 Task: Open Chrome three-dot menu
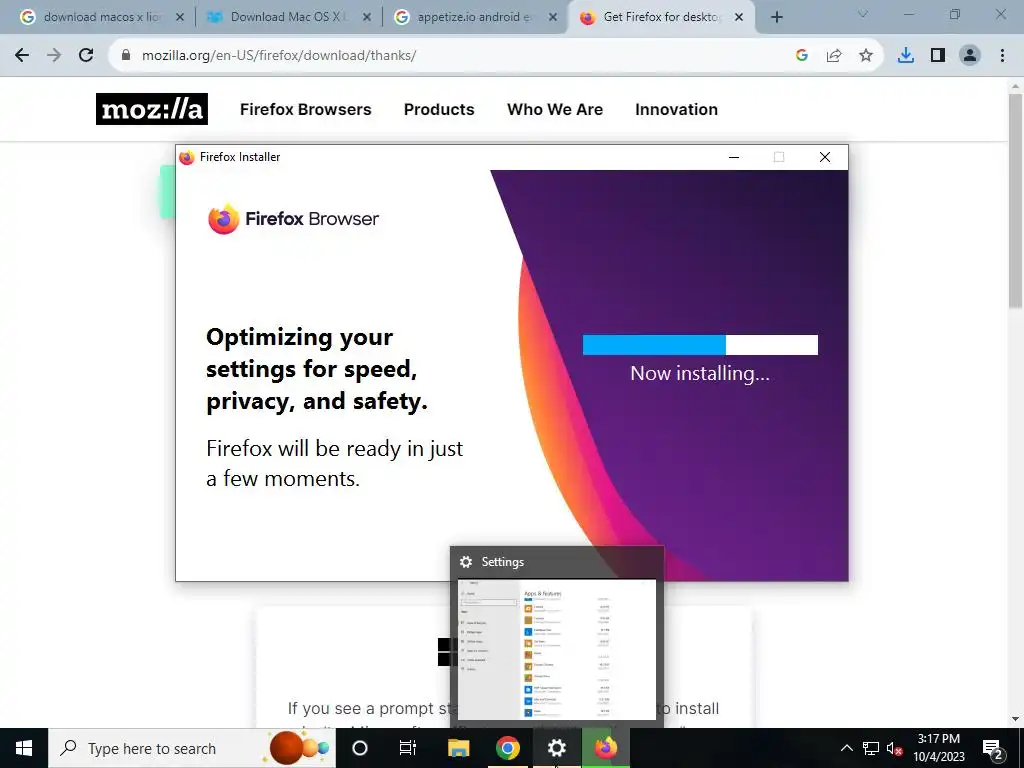point(1002,56)
